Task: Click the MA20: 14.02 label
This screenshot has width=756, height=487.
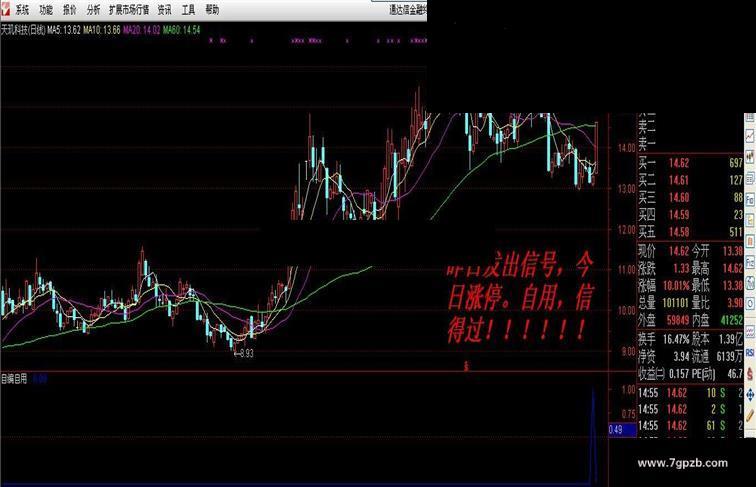Action: pyautogui.click(x=141, y=30)
